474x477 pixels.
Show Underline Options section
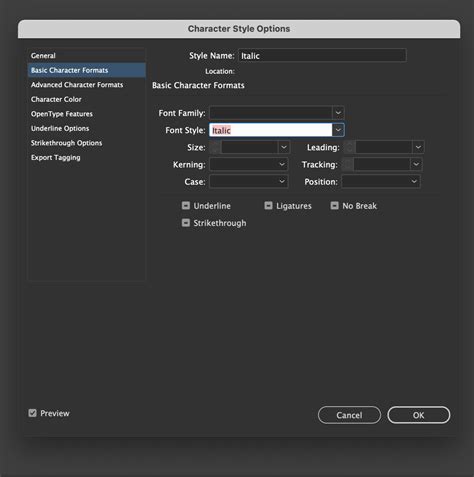[86, 128]
